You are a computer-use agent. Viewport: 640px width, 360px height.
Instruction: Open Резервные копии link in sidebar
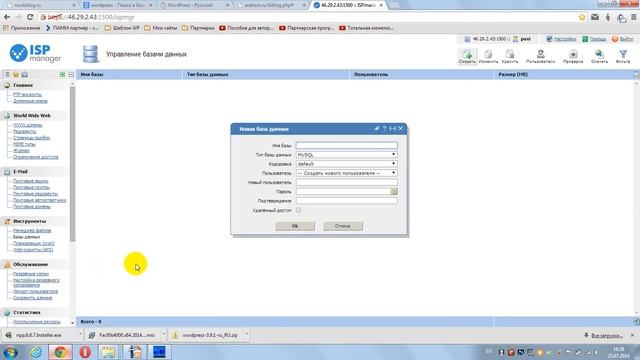tap(31, 274)
